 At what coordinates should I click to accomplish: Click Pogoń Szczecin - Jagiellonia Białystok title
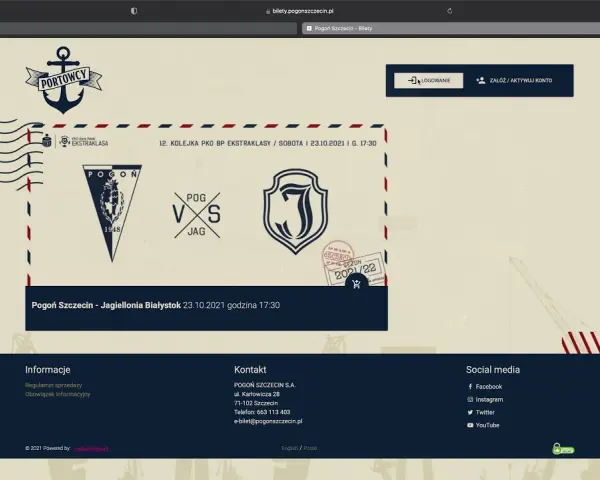[x=106, y=305]
